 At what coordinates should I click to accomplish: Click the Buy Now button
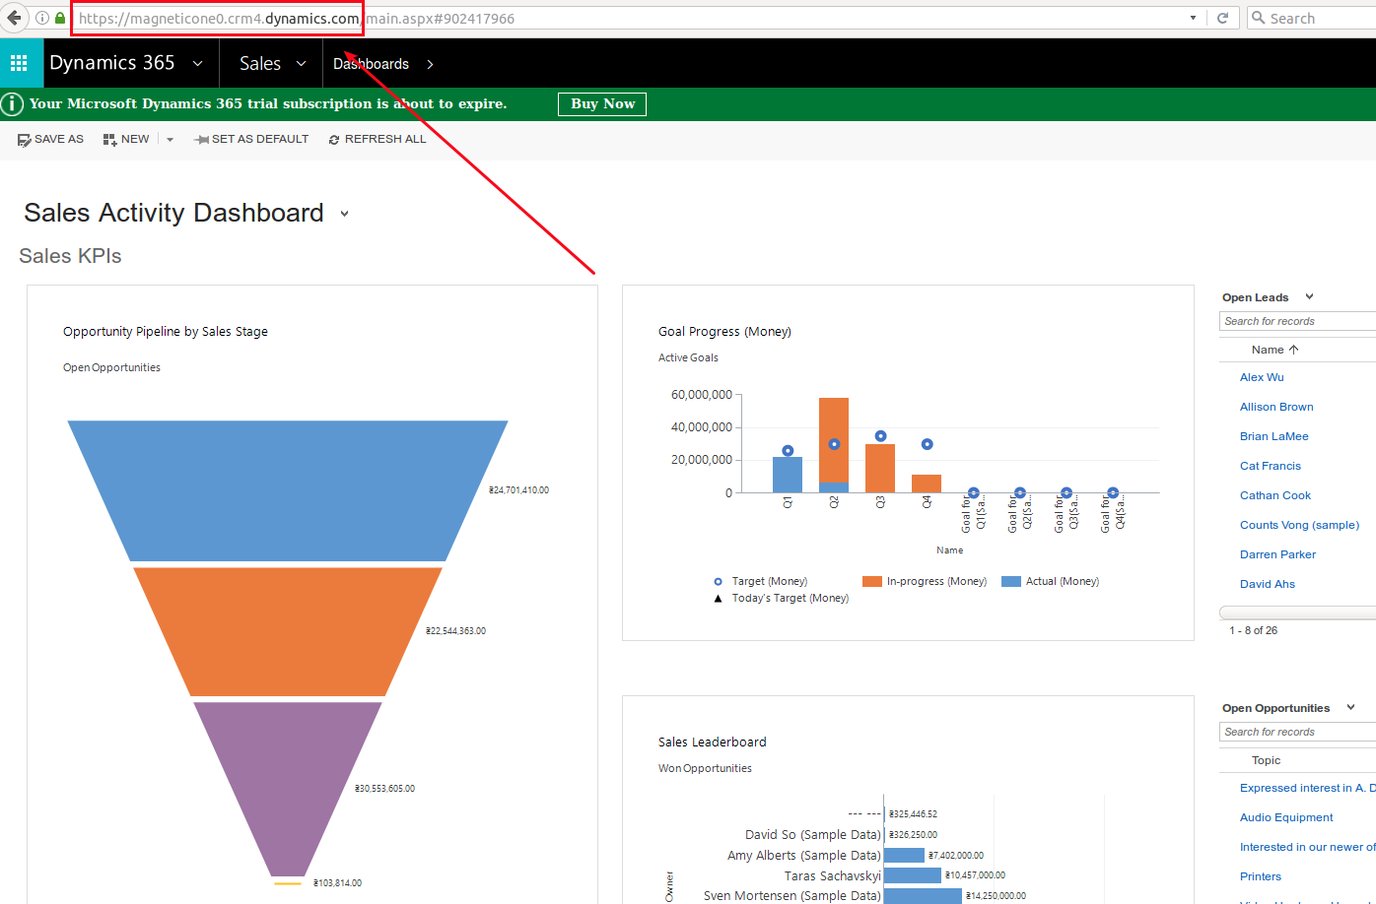pyautogui.click(x=601, y=103)
